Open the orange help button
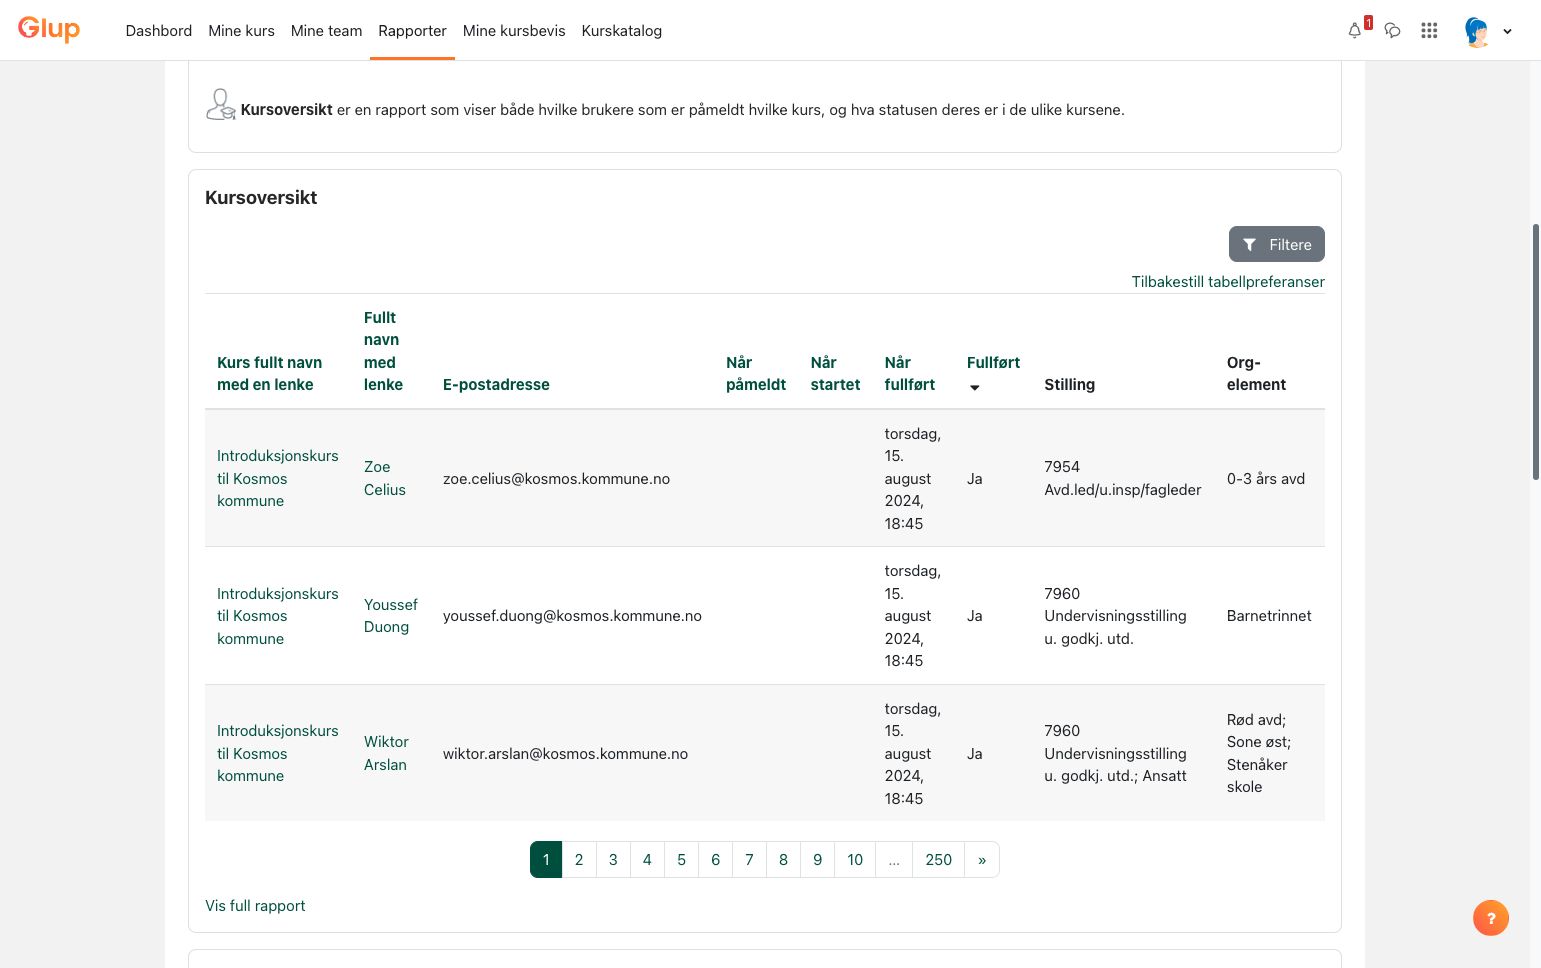Viewport: 1541px width, 968px height. click(1491, 918)
